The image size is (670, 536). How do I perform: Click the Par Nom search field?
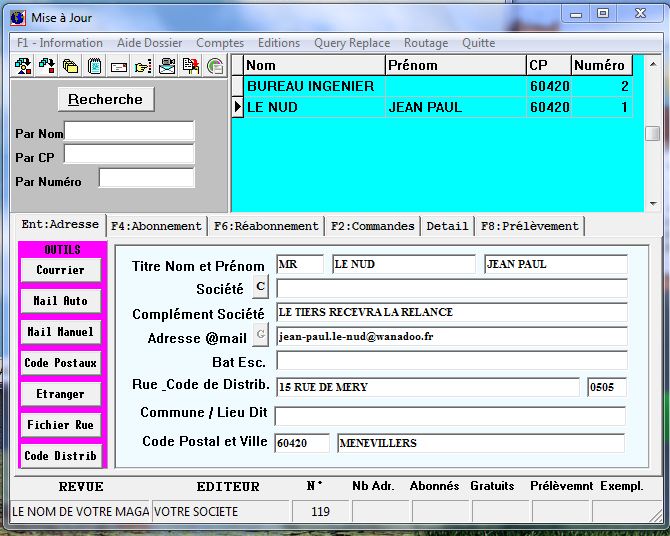tap(129, 132)
